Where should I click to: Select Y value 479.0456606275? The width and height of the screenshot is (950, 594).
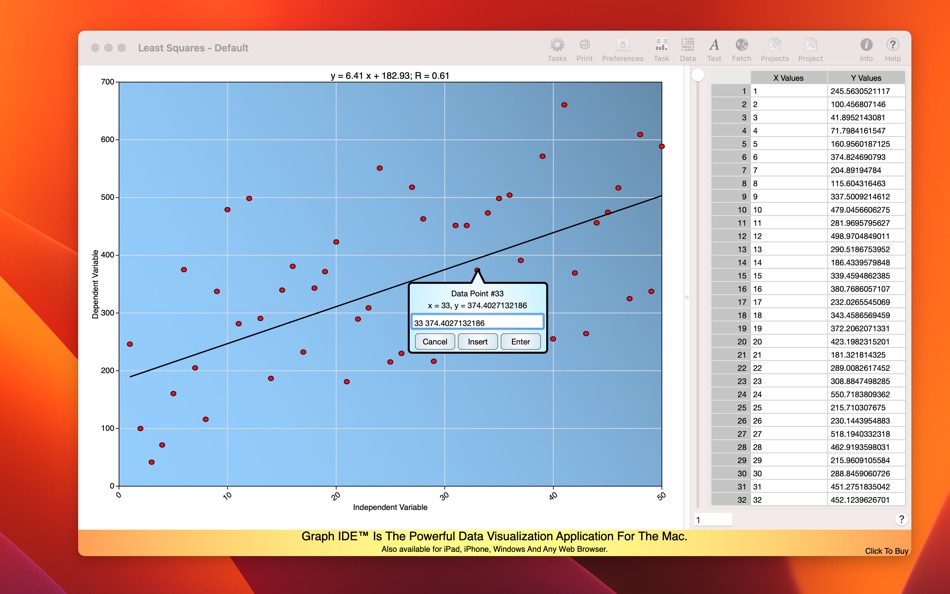[x=866, y=210]
